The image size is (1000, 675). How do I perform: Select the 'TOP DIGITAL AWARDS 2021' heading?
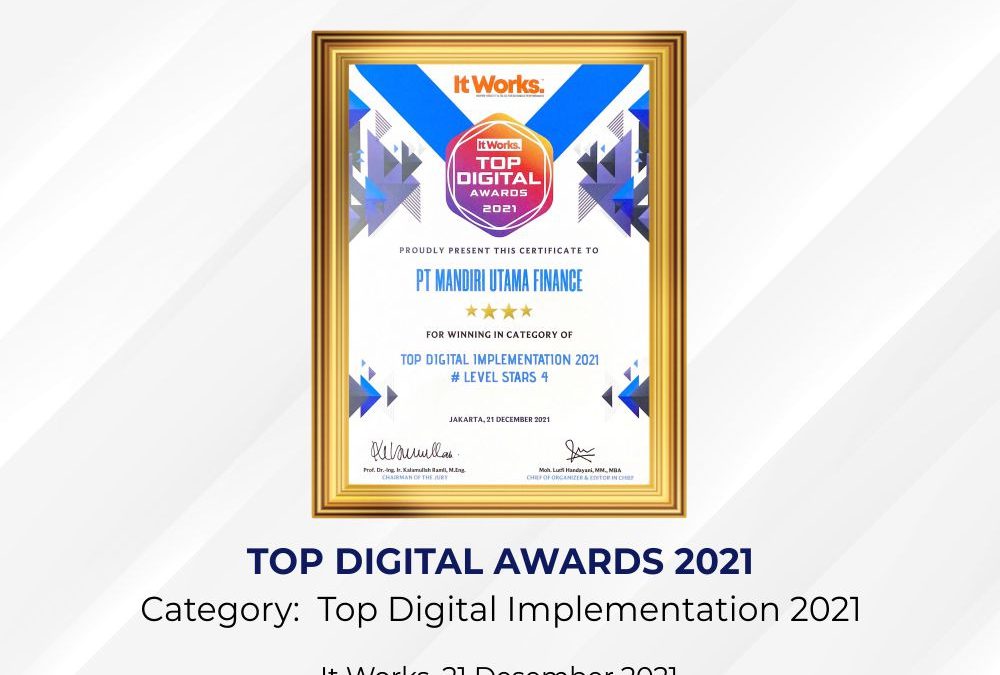pyautogui.click(x=500, y=561)
